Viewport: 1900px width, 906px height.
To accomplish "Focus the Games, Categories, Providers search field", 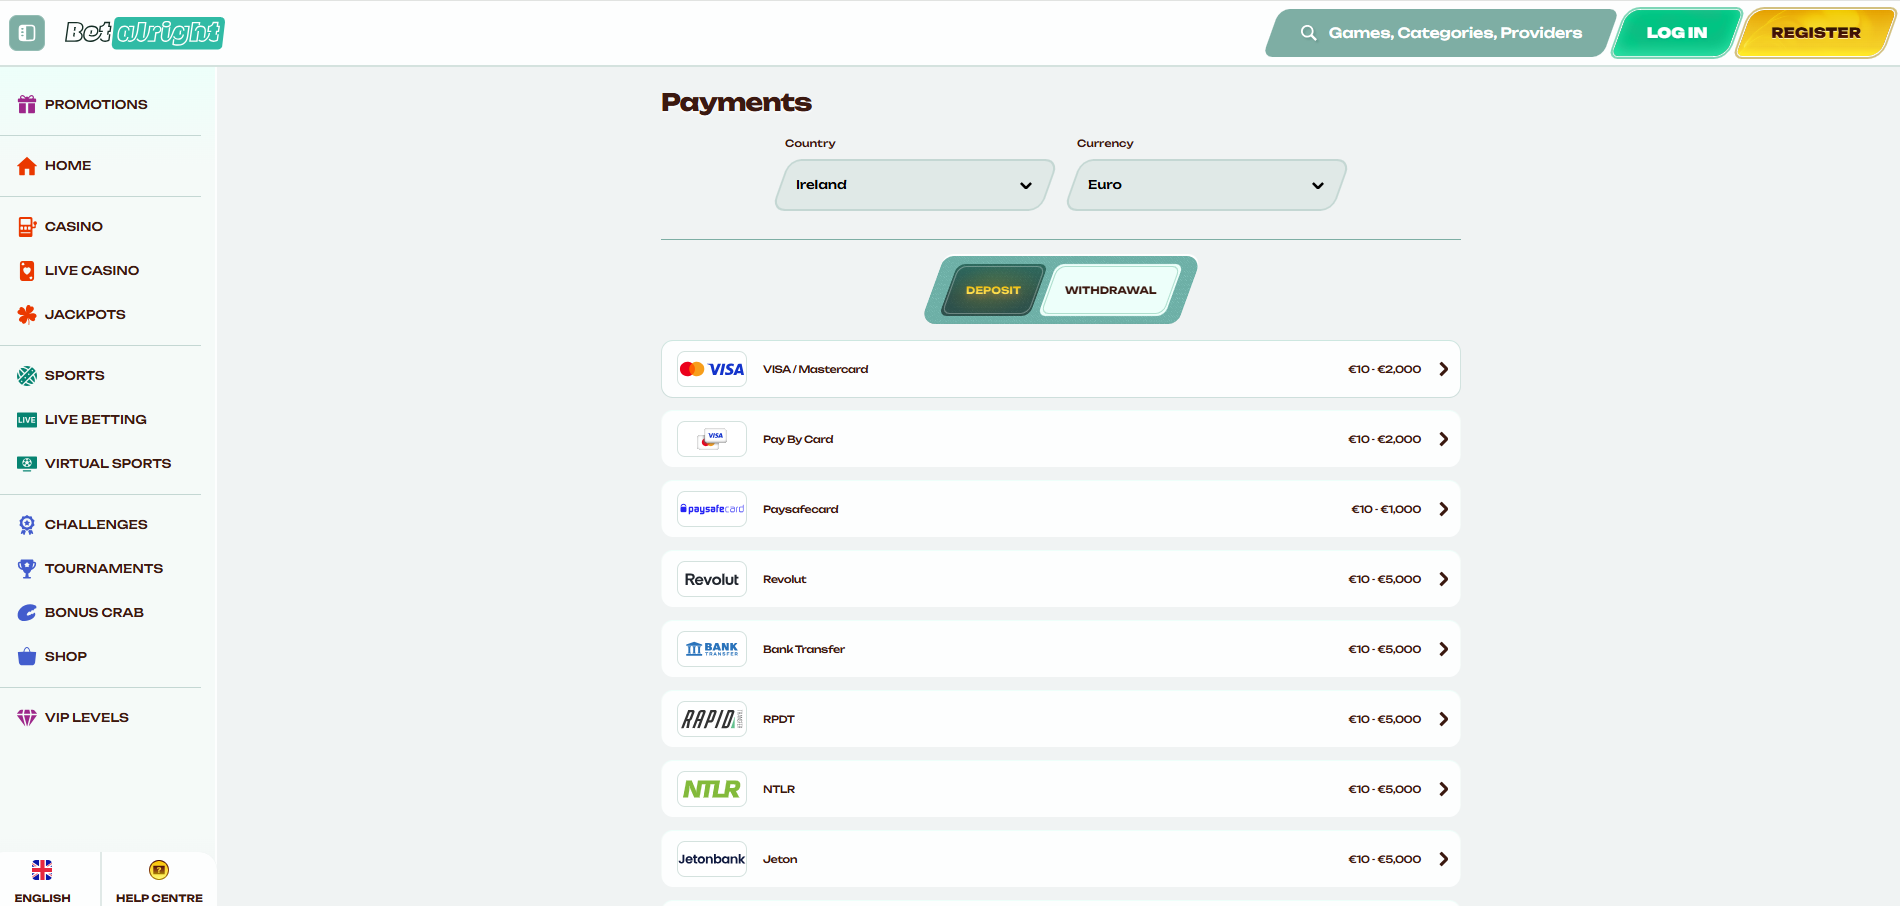I will (x=1440, y=33).
